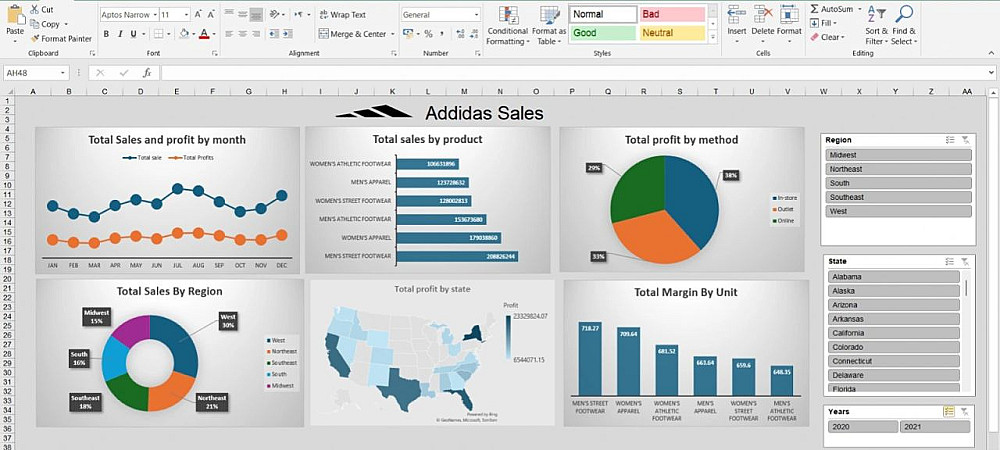Open the Clear eraser menu
This screenshot has height=450, width=1000.
coord(828,37)
